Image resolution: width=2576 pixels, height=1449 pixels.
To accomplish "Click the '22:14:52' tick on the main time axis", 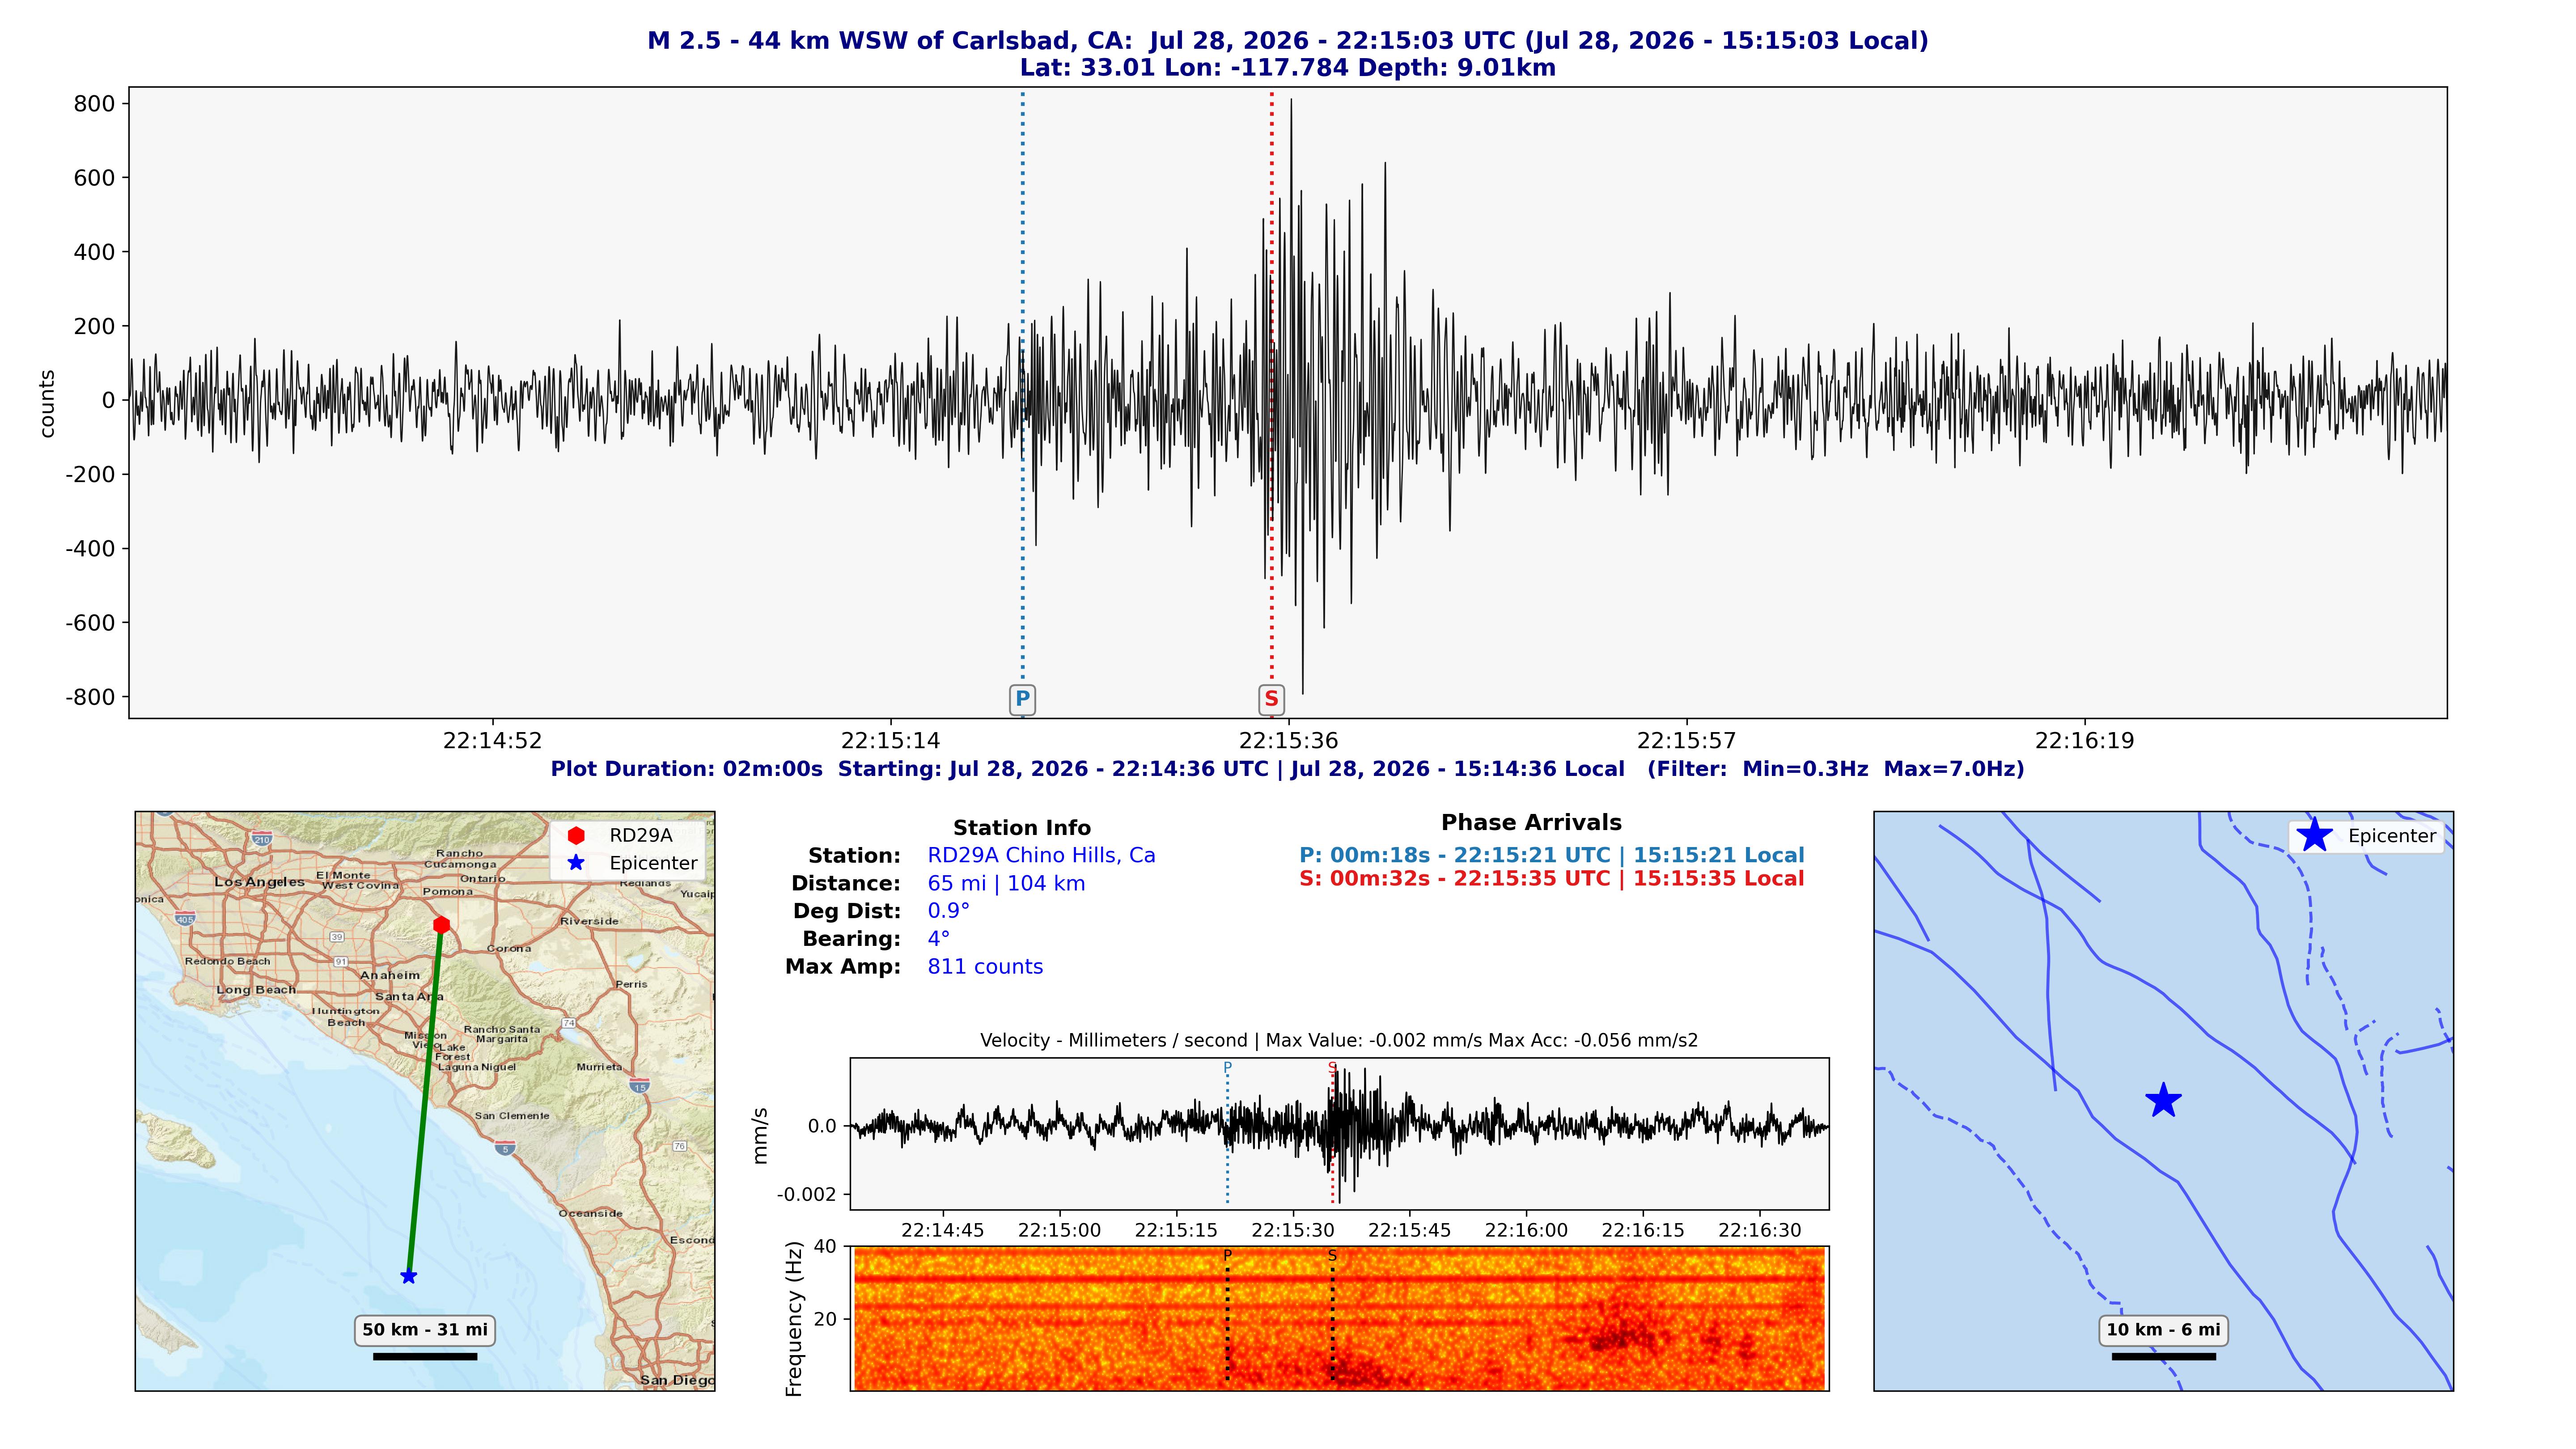I will coord(492,741).
